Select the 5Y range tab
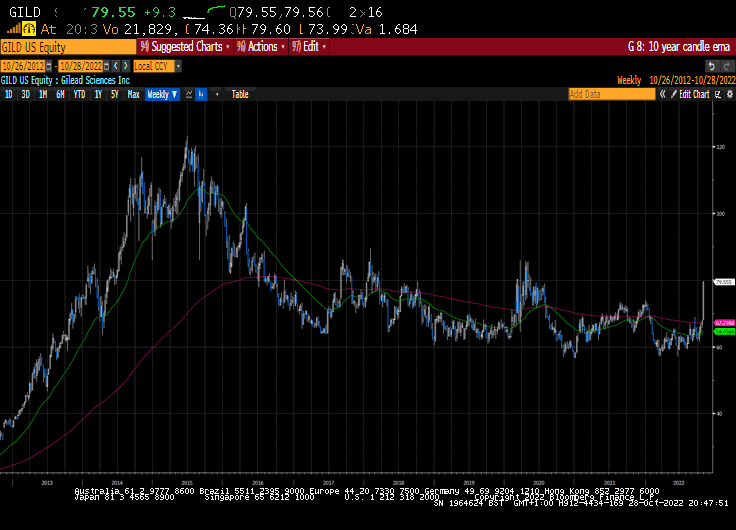 tap(115, 94)
